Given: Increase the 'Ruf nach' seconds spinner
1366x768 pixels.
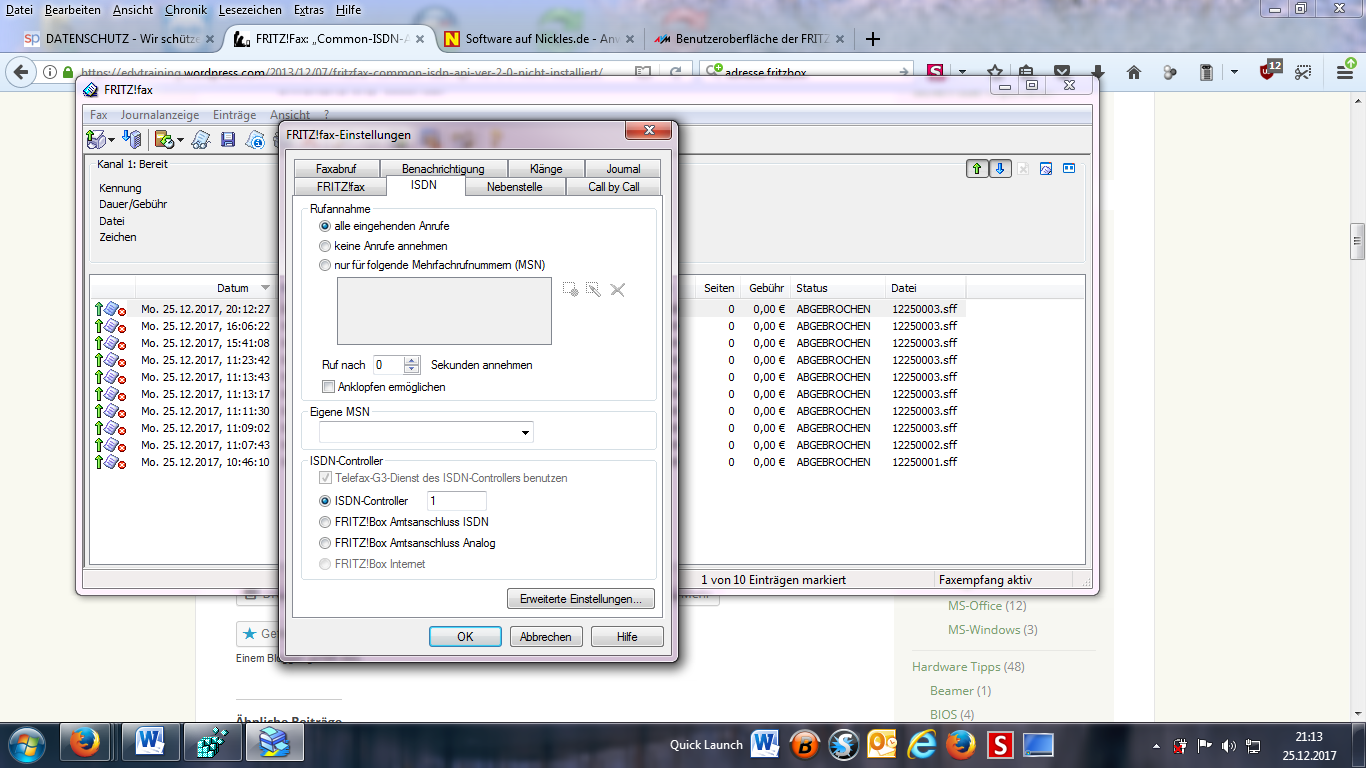Looking at the screenshot, I should tap(412, 360).
